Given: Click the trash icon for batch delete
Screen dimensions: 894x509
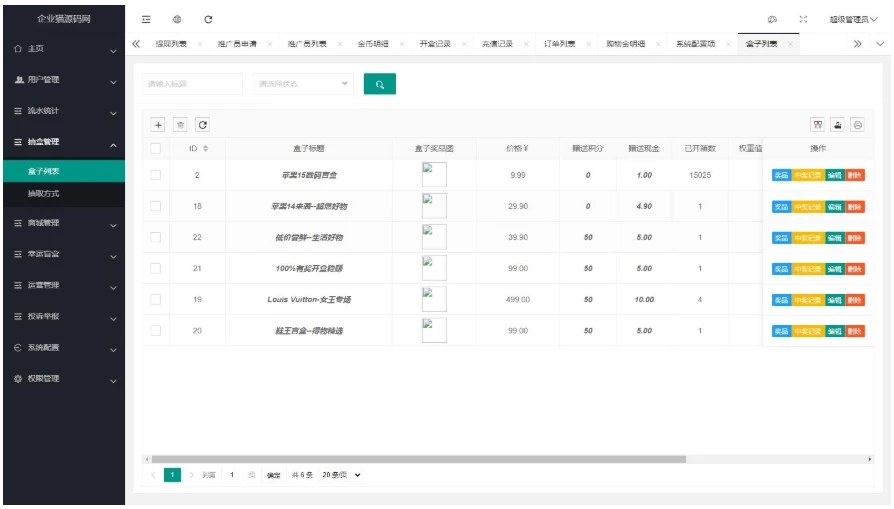Looking at the screenshot, I should [x=180, y=125].
